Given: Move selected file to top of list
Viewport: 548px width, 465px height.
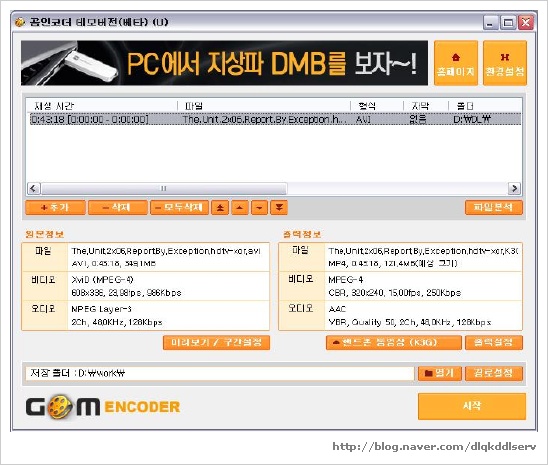Looking at the screenshot, I should click(220, 208).
